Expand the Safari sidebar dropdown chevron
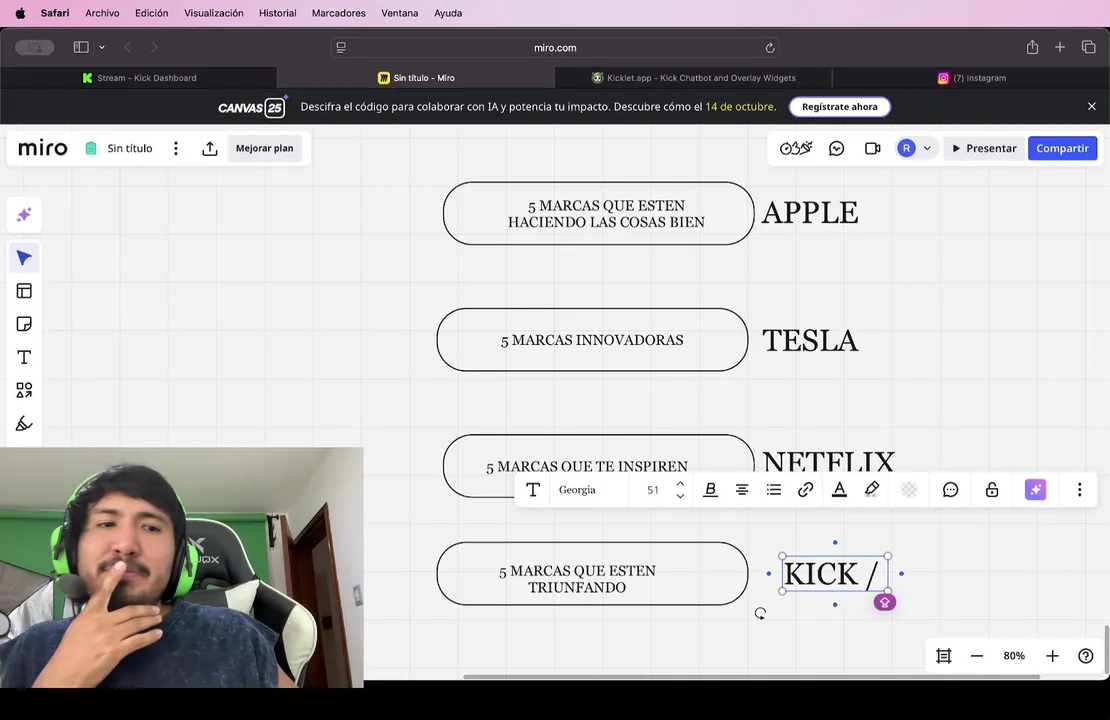 tap(102, 47)
